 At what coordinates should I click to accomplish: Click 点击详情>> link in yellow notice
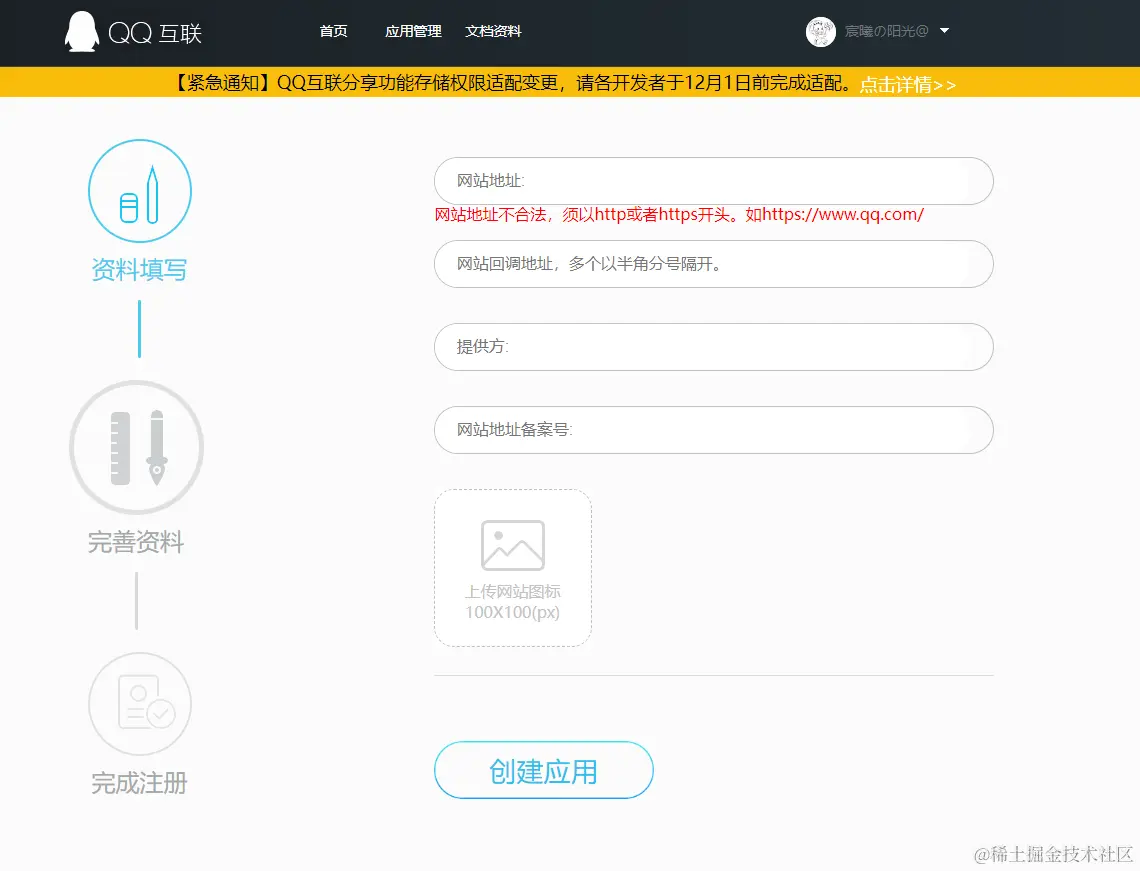click(907, 84)
